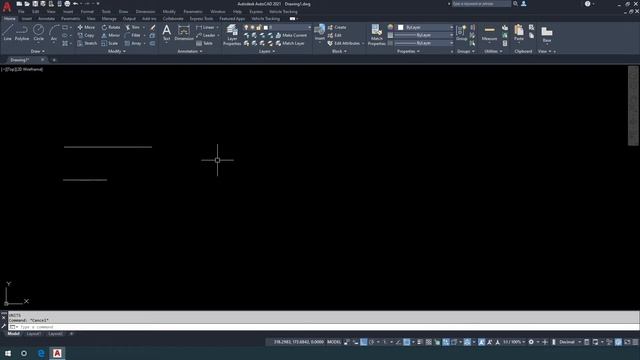Toggle object snap in status bar
The height and width of the screenshot is (360, 640).
407,342
